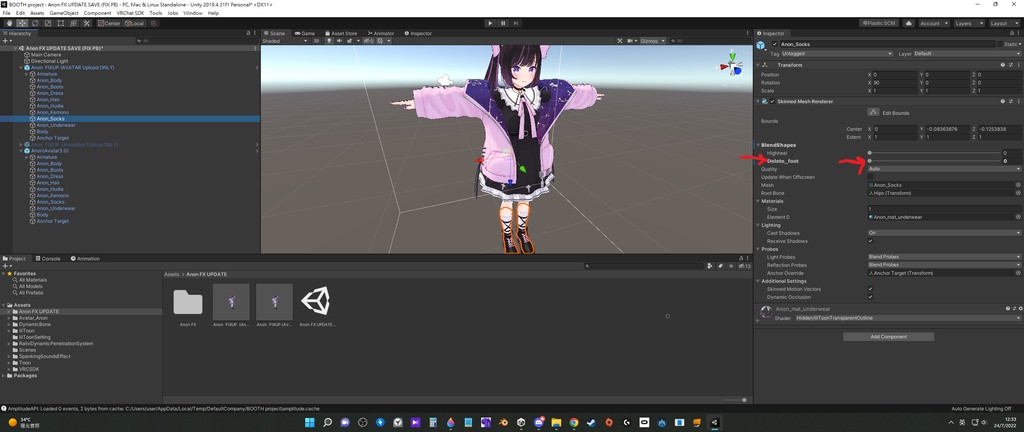Toggle scene lighting bulb icon
The width and height of the screenshot is (1024, 432).
click(x=330, y=40)
